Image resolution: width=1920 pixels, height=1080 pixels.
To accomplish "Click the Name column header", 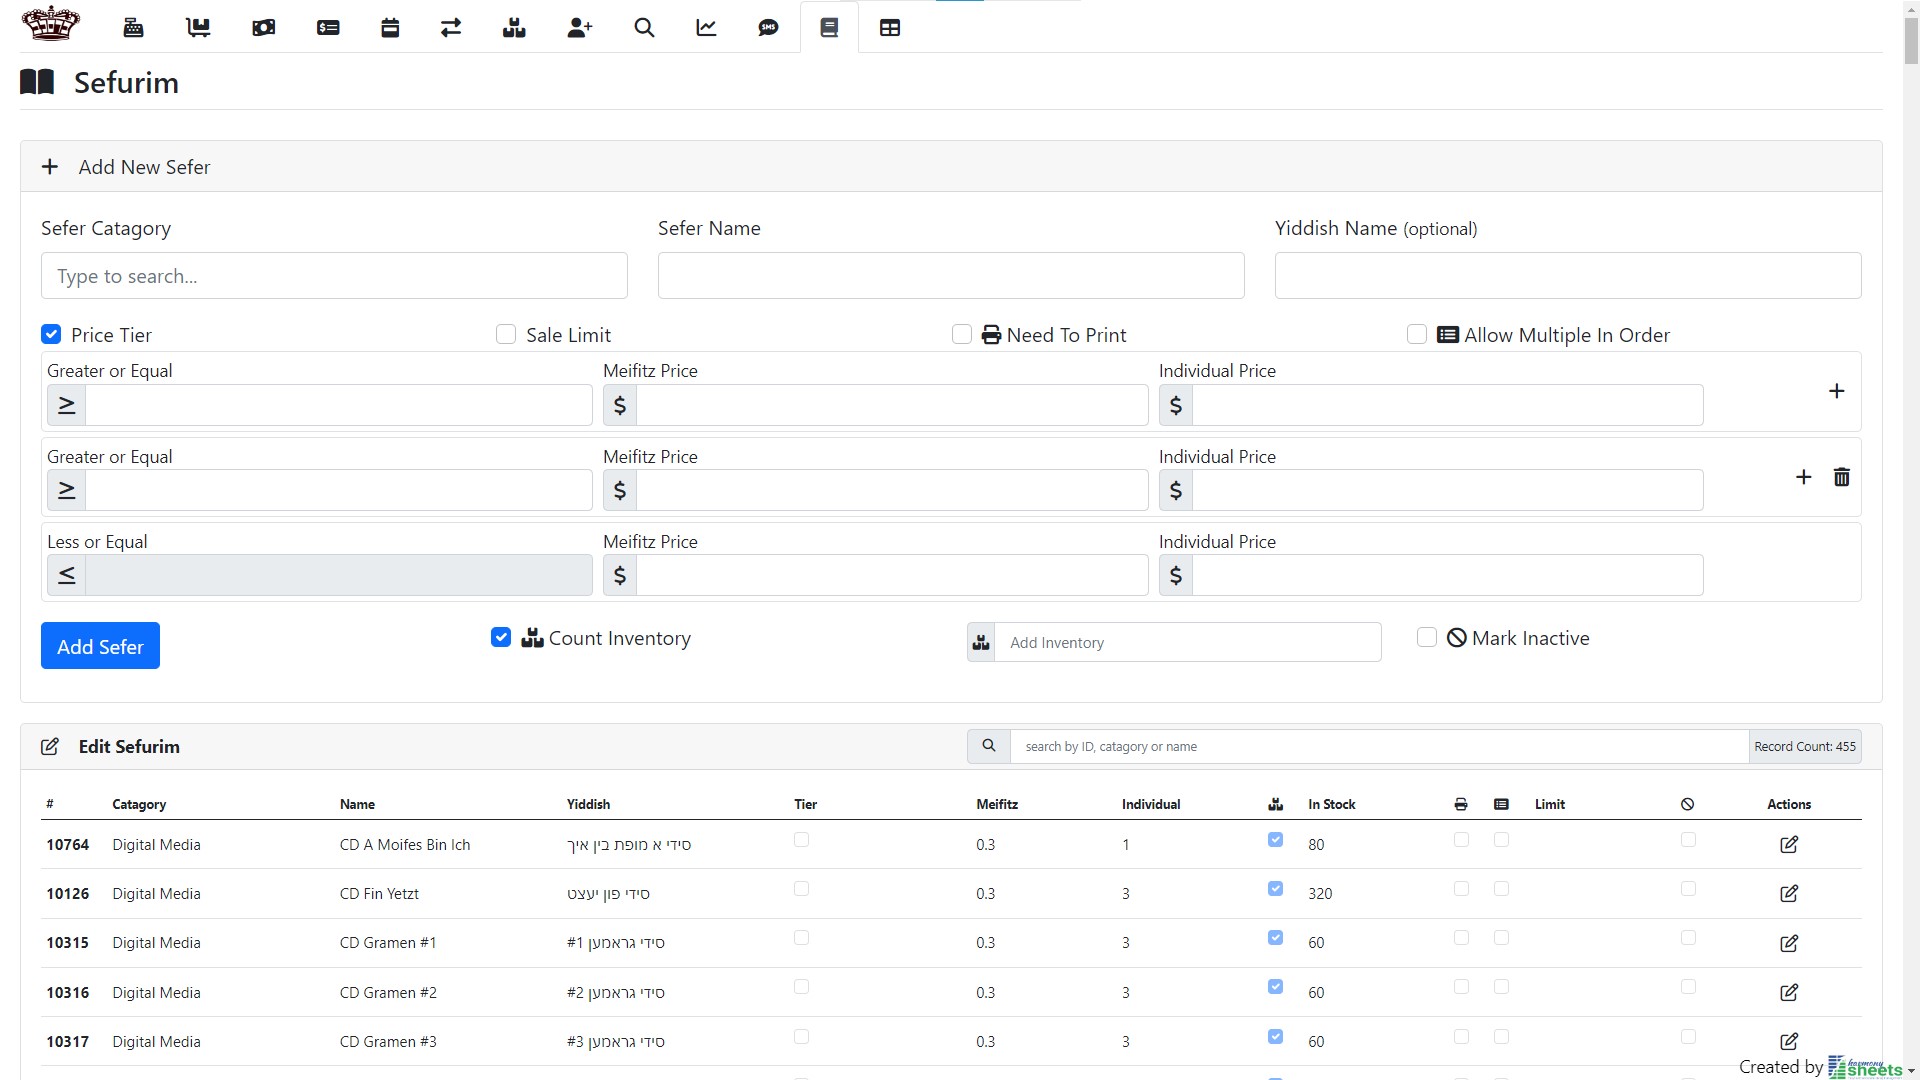I will [x=357, y=804].
